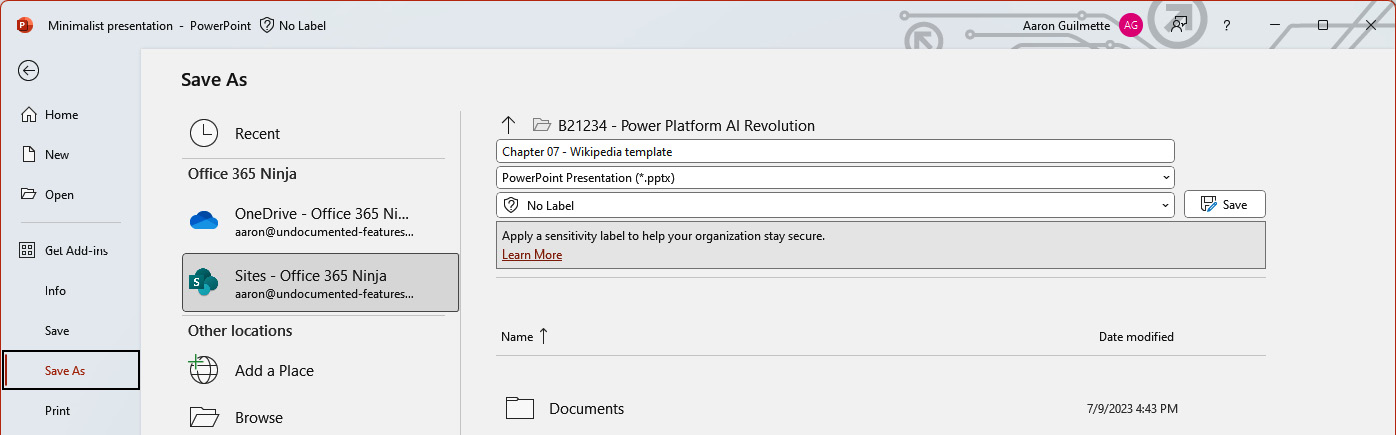Go up one folder level arrow
Image resolution: width=1396 pixels, height=435 pixels.
point(508,125)
